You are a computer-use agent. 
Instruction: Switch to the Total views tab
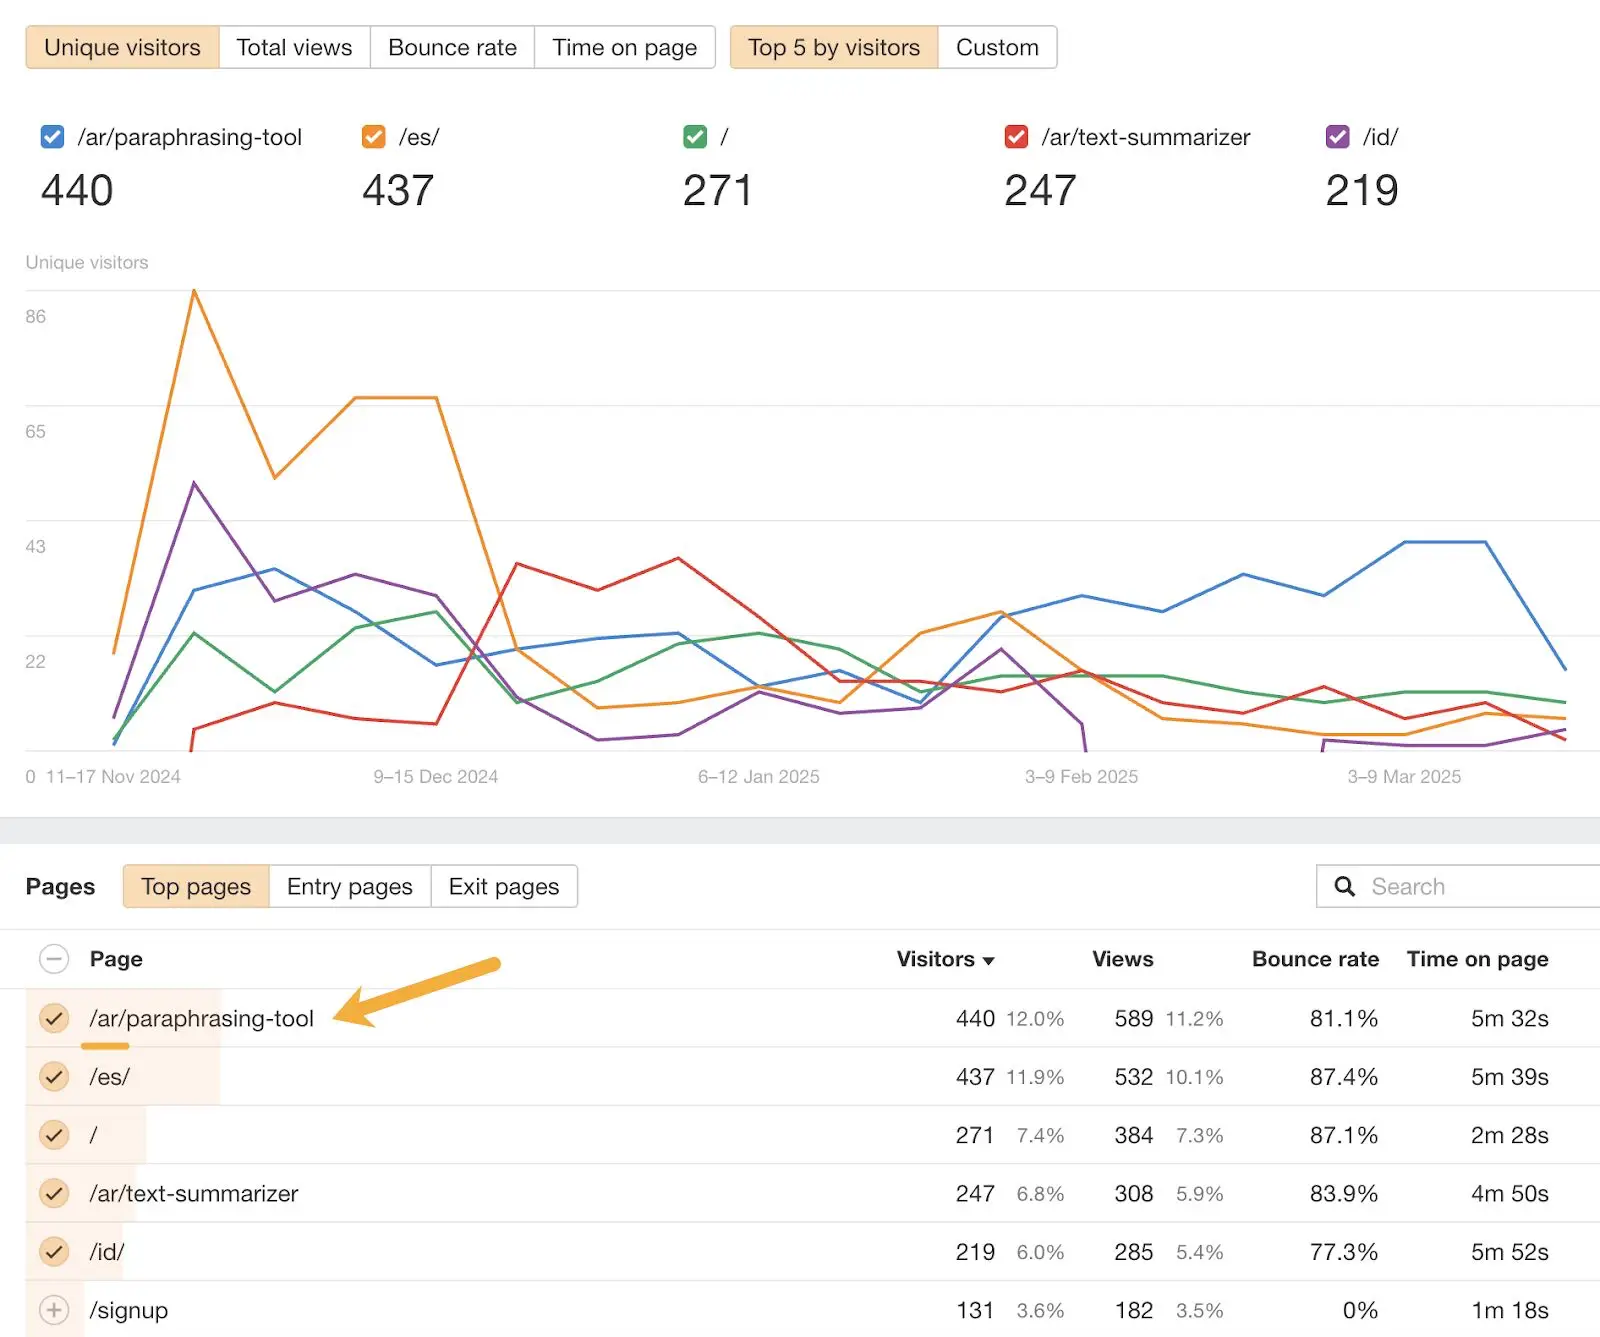[x=294, y=47]
